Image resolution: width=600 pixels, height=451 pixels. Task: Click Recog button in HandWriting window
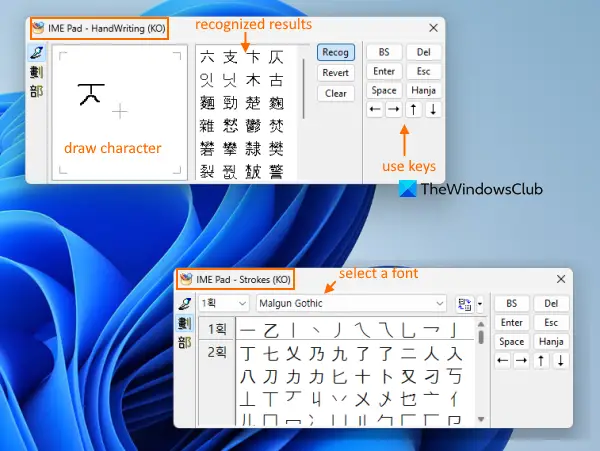336,52
